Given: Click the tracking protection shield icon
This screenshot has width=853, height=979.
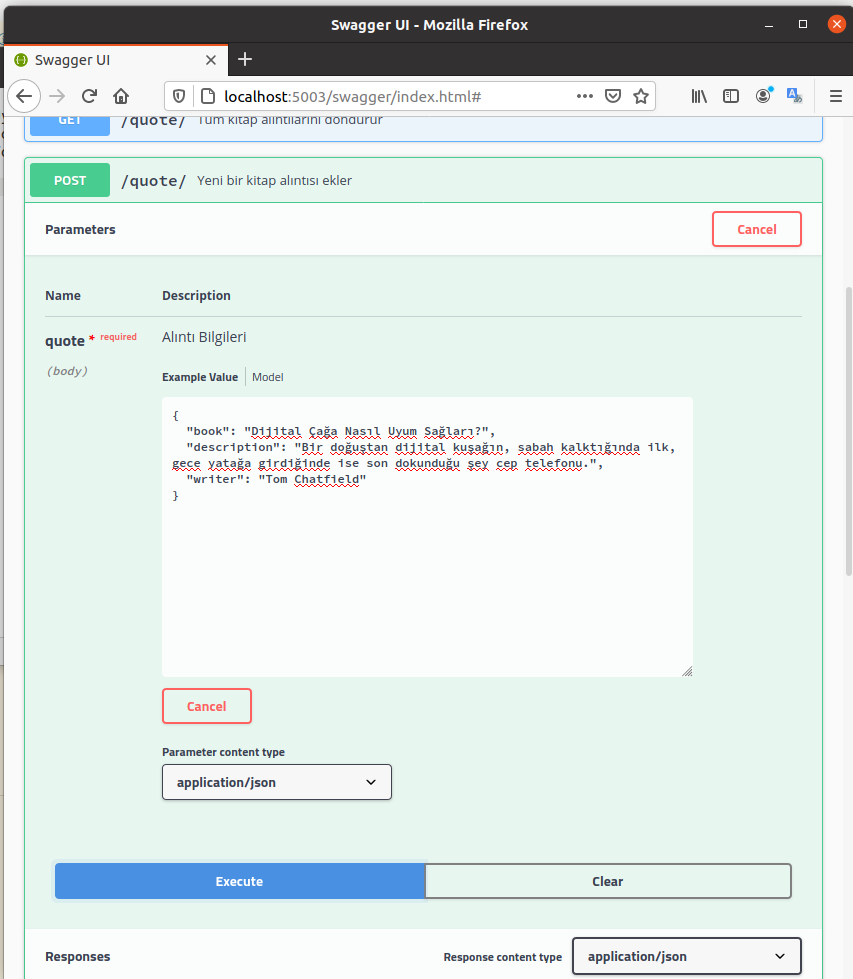Looking at the screenshot, I should tap(179, 96).
